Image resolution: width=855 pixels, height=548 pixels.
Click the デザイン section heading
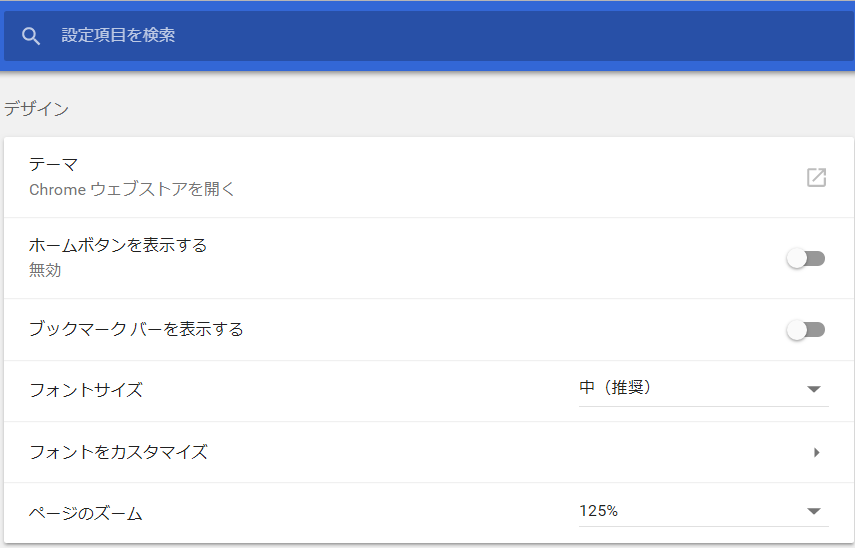pyautogui.click(x=37, y=109)
